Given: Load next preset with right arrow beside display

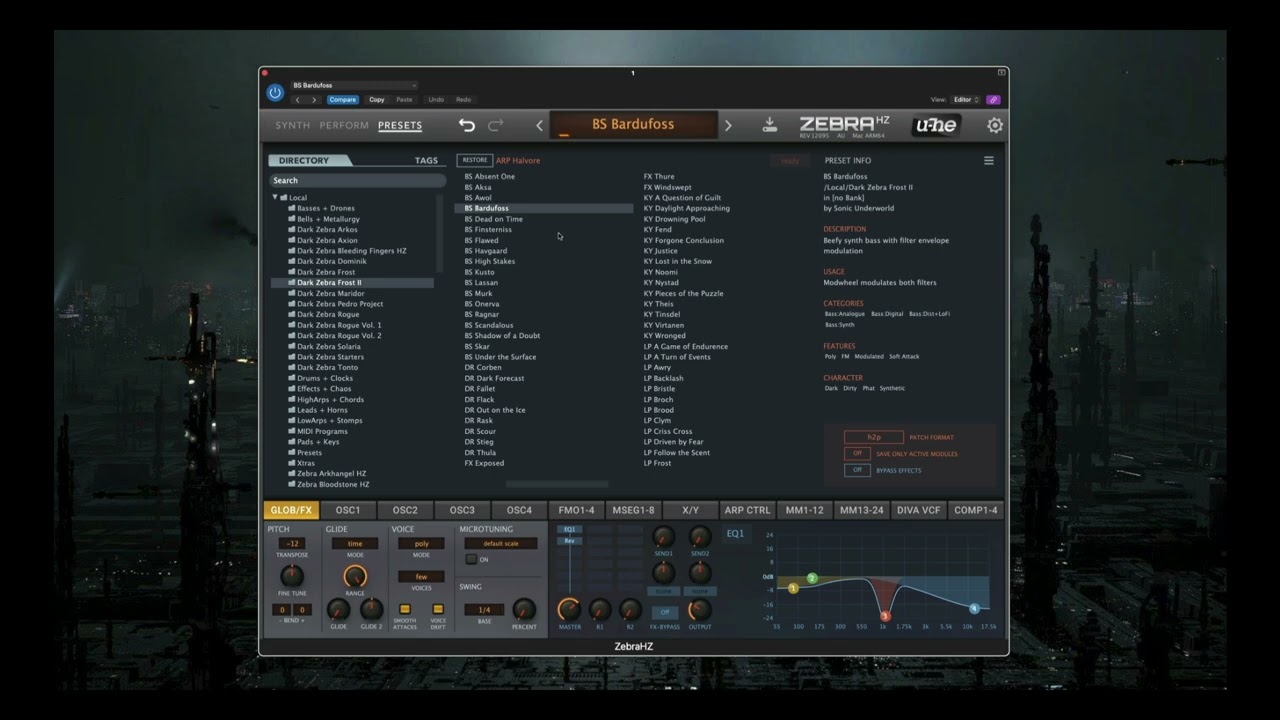Looking at the screenshot, I should click(x=728, y=125).
